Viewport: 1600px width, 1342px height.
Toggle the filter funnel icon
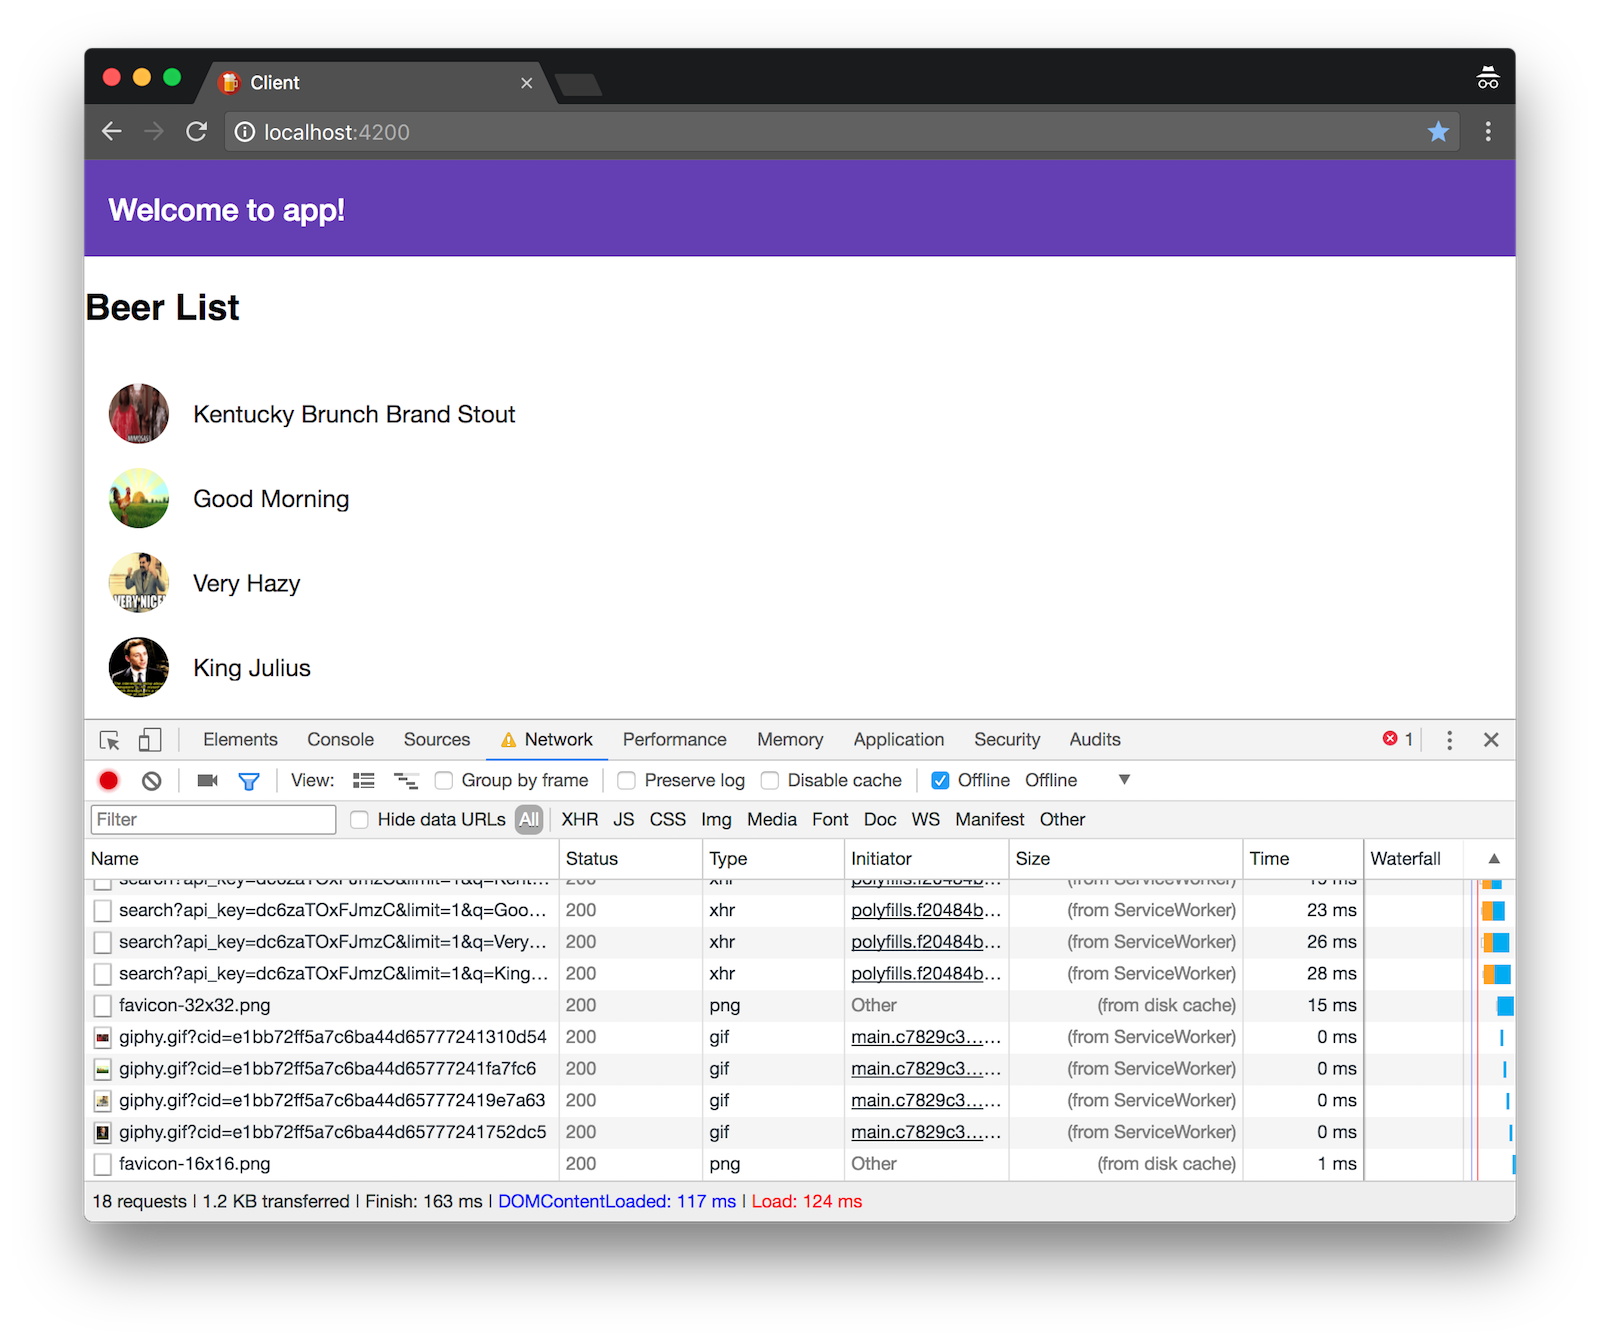point(249,781)
